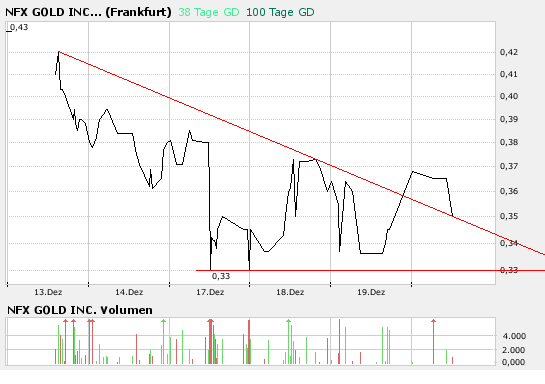The image size is (545, 384).
Task: Click the 0,37 price axis label
Action: (x=509, y=166)
